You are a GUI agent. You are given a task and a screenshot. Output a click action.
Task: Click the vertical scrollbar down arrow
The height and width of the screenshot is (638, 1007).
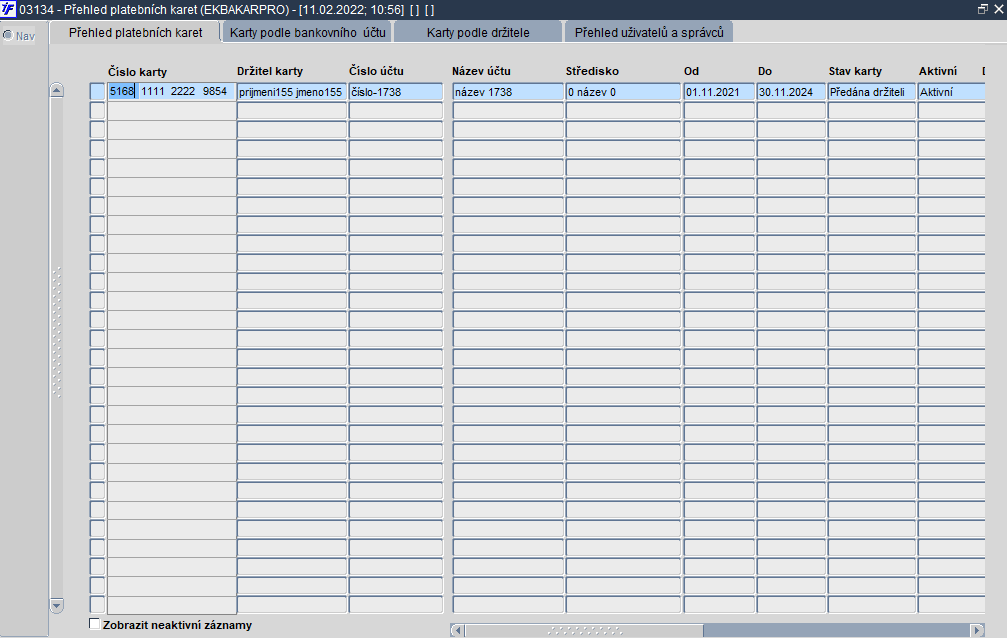pyautogui.click(x=57, y=605)
